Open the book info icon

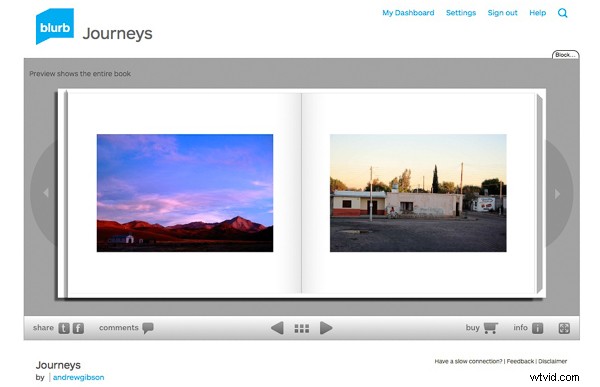pyautogui.click(x=537, y=328)
